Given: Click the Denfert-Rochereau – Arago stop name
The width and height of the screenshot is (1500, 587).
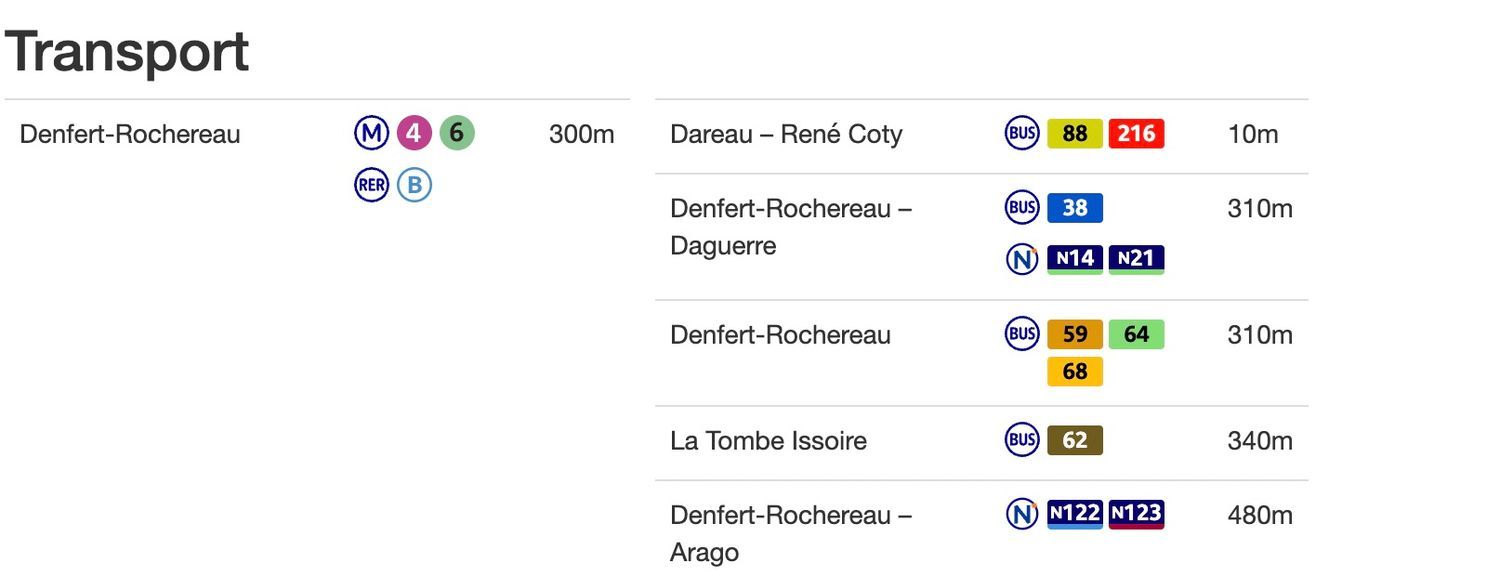Looking at the screenshot, I should 791,534.
